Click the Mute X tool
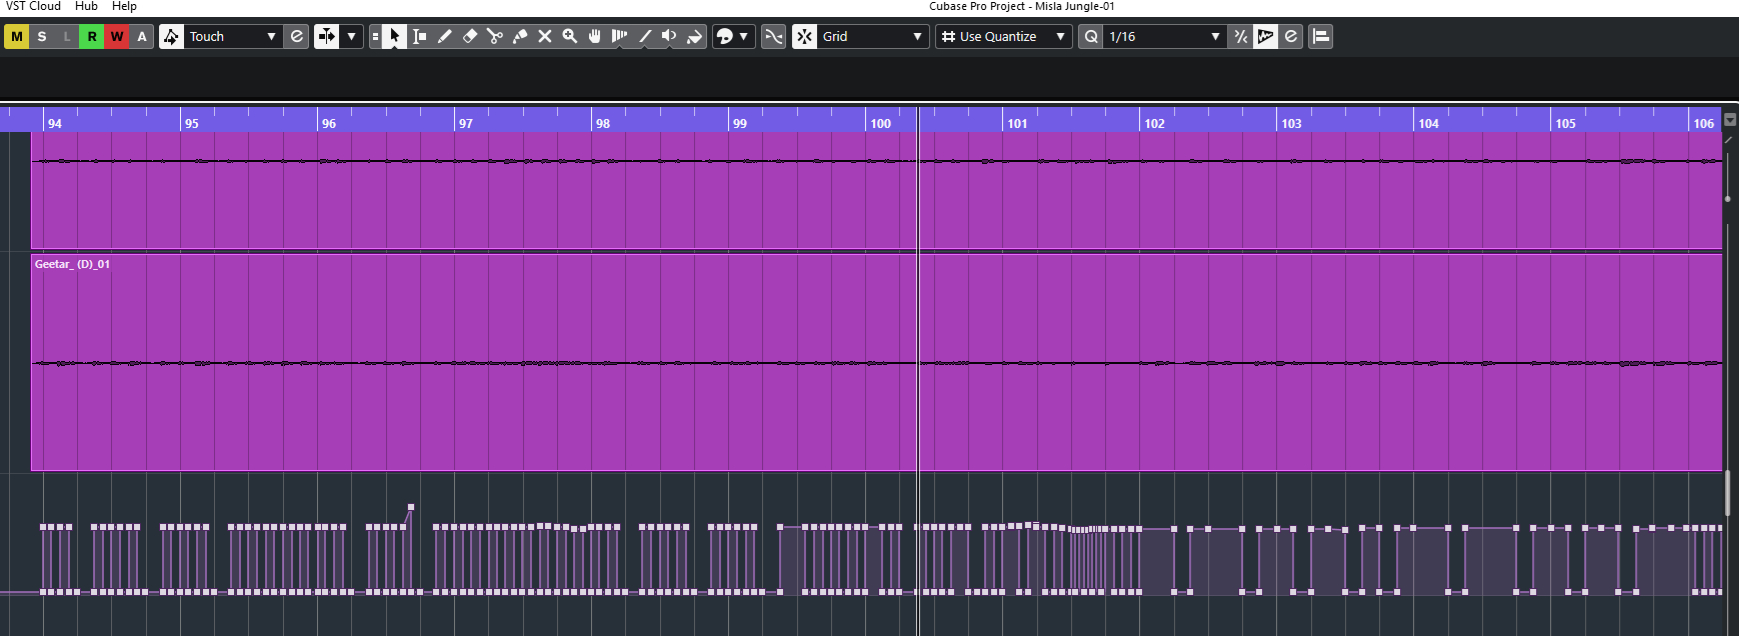Screen dimensions: 1739x636 (545, 37)
